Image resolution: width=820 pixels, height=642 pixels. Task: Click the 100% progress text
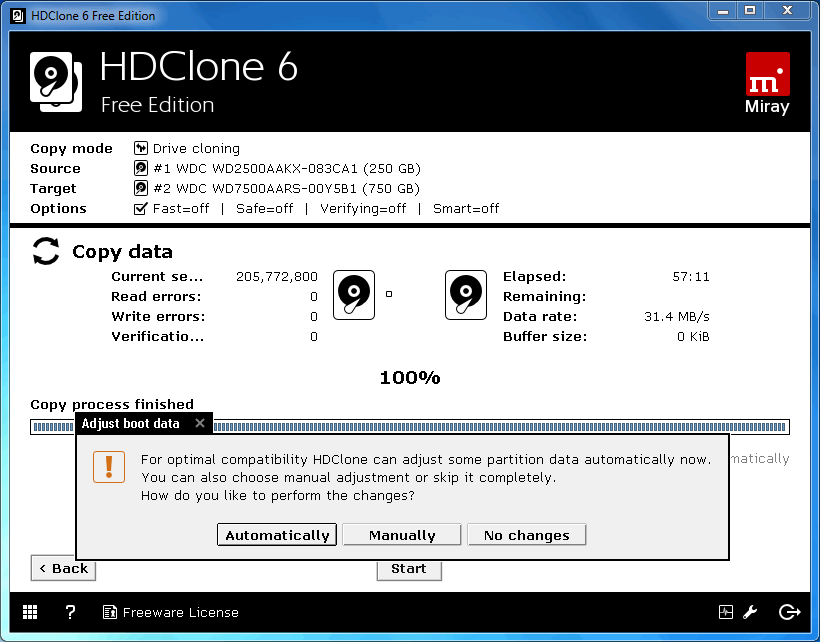pyautogui.click(x=410, y=377)
